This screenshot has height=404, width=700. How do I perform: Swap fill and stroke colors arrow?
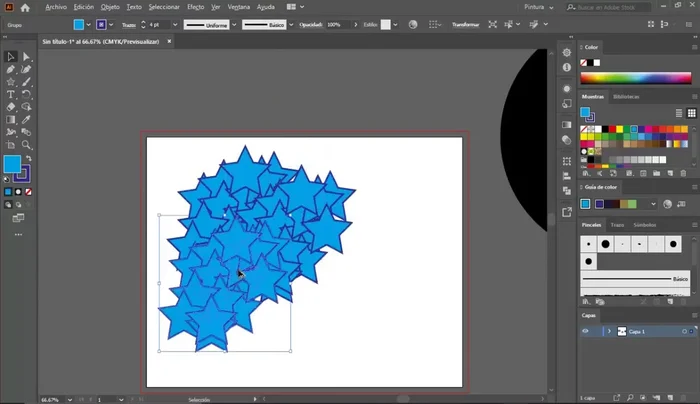(28, 158)
